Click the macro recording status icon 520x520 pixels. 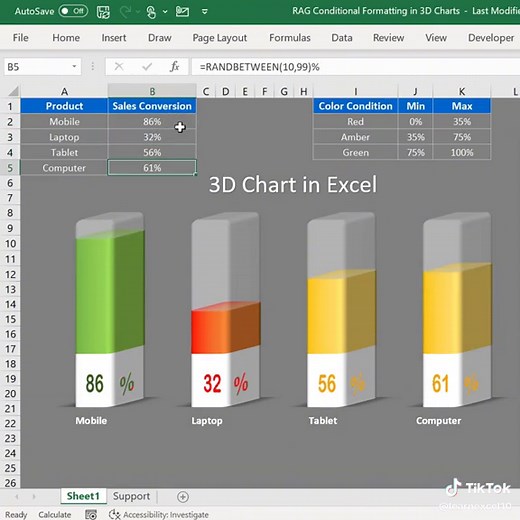coord(91,515)
